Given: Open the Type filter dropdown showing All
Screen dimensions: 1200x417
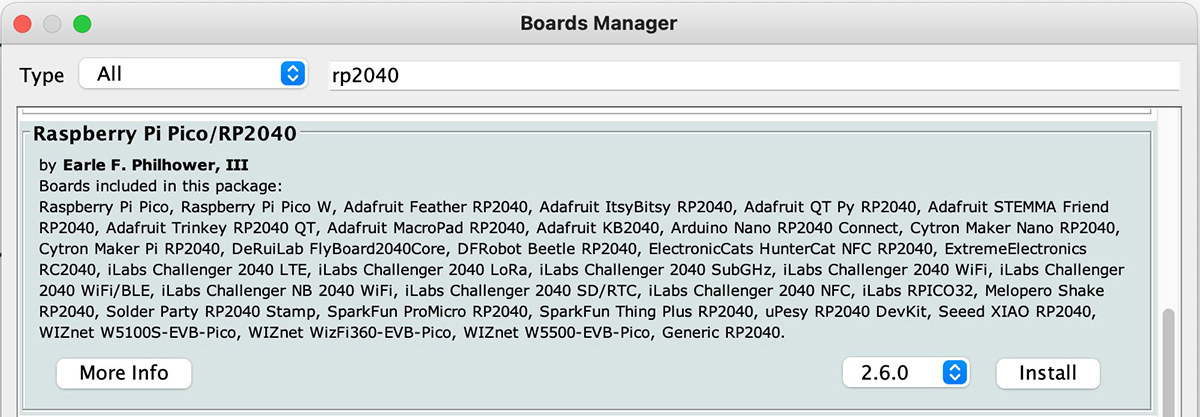Looking at the screenshot, I should [193, 74].
